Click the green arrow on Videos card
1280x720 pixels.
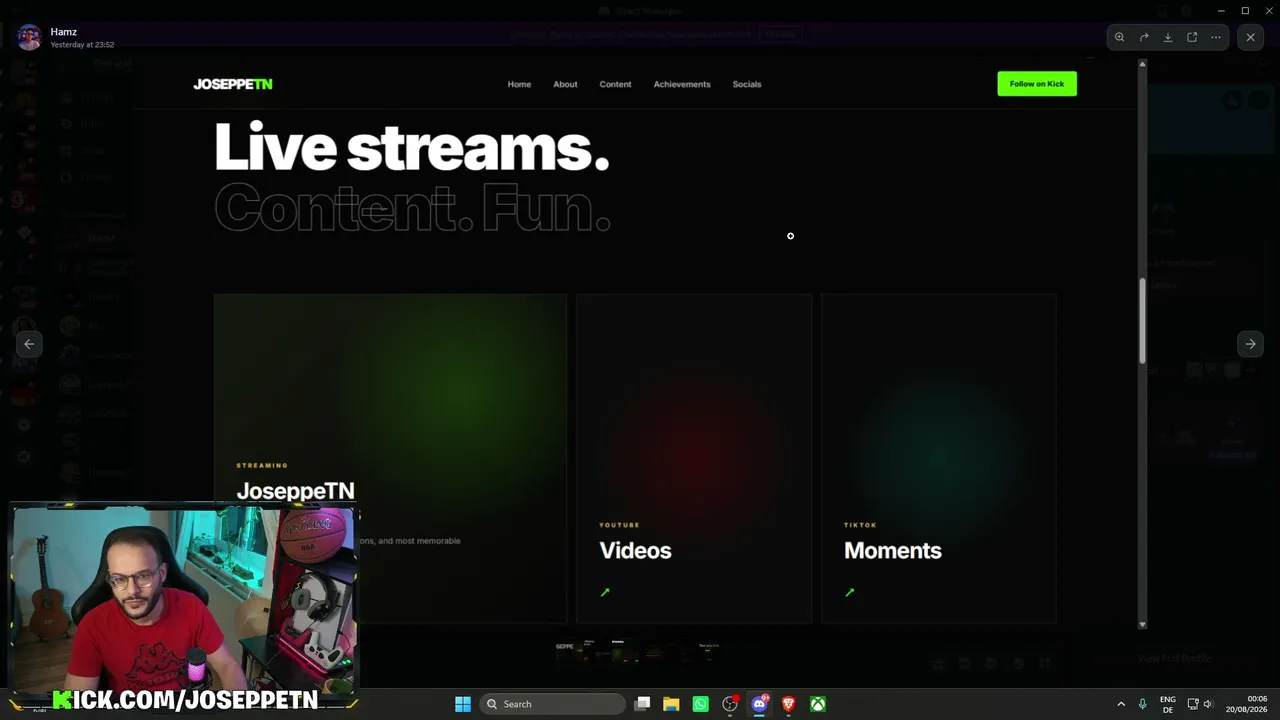pyautogui.click(x=605, y=593)
